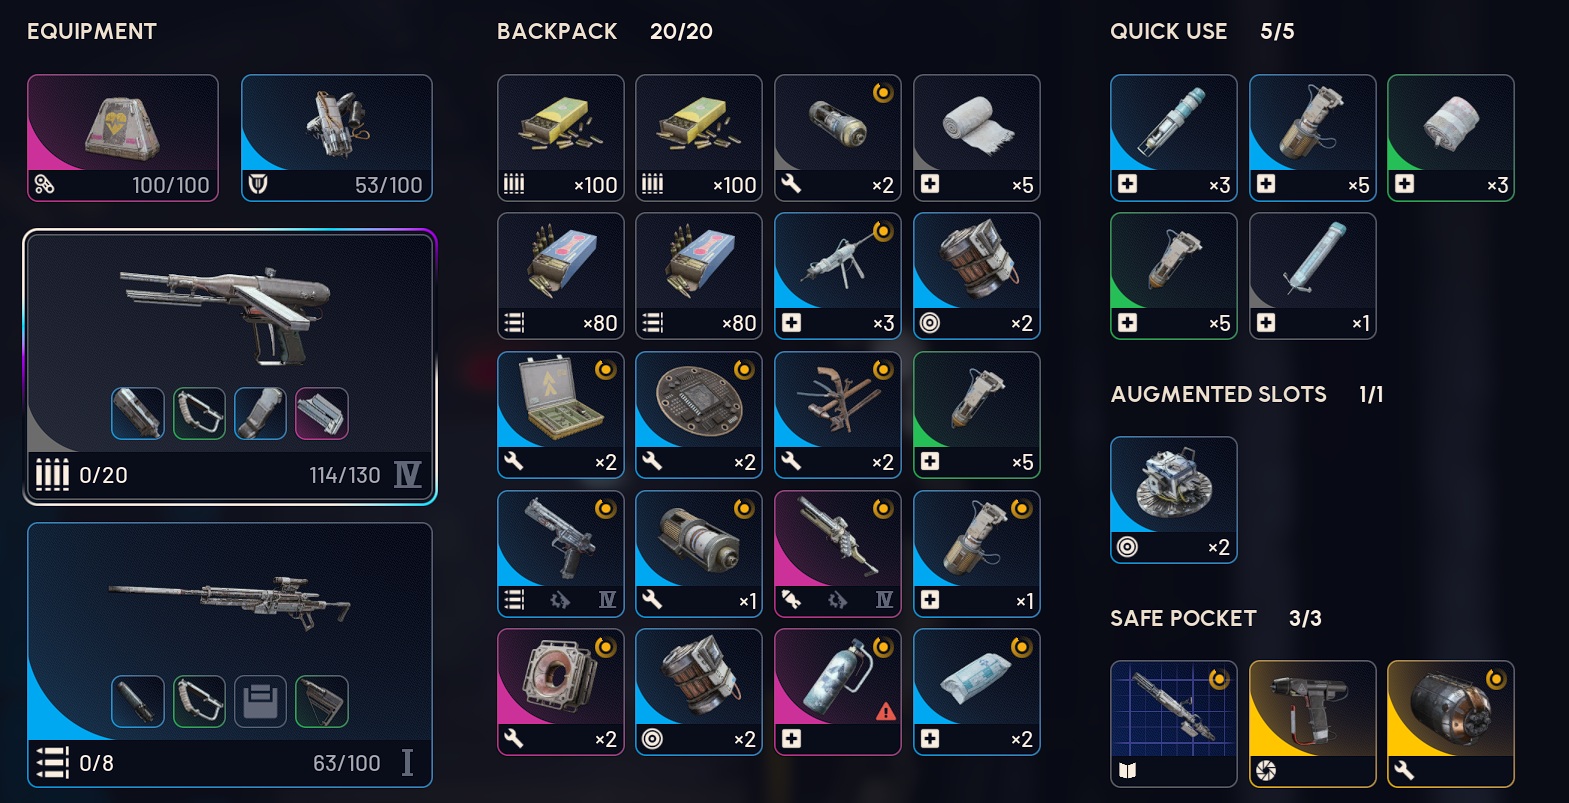Viewport: 1569px width, 803px height.
Task: Pick the pink-rarity weapon in backpack
Action: click(x=838, y=554)
